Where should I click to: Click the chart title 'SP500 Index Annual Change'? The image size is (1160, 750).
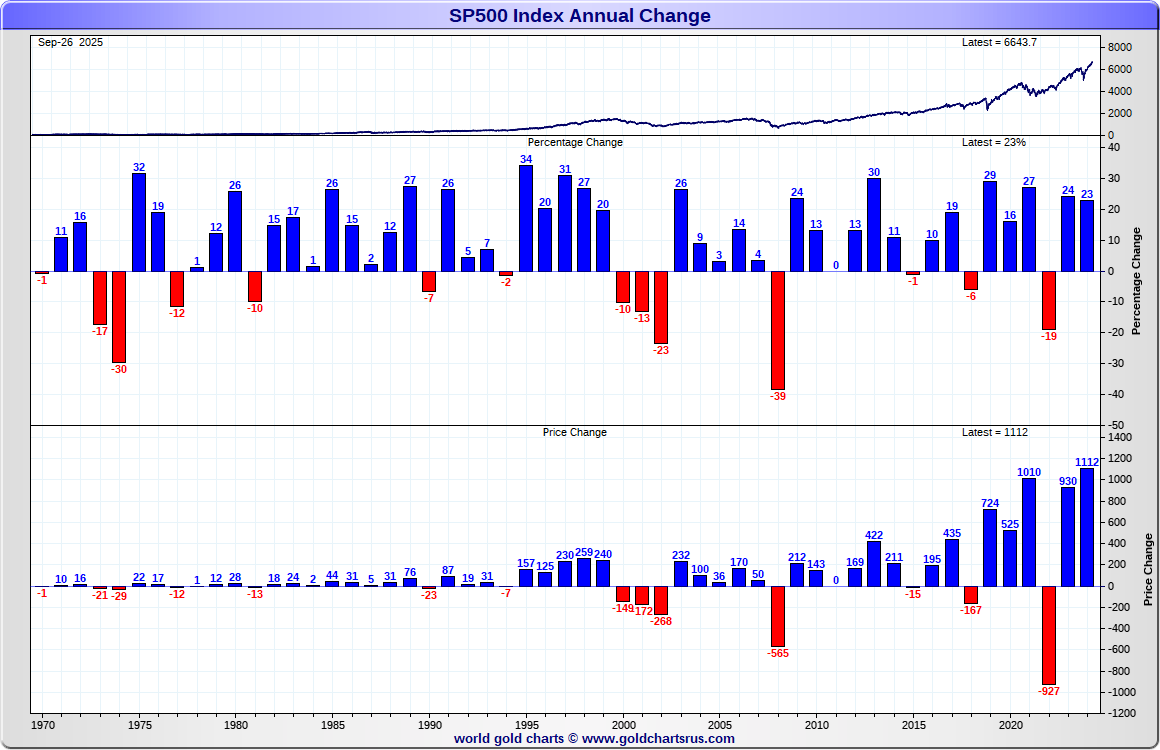tap(579, 16)
